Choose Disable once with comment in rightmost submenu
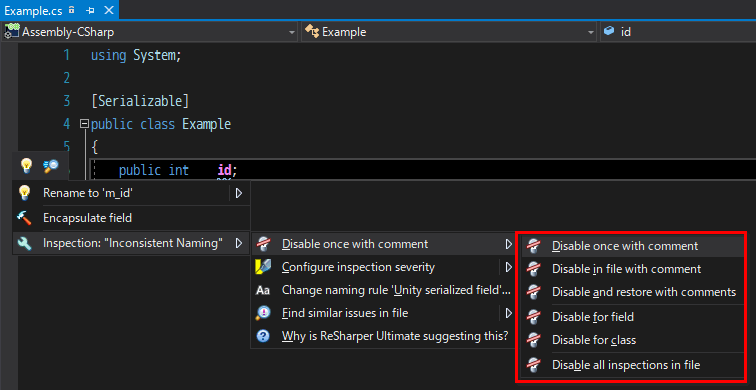756x390 pixels. pyautogui.click(x=634, y=246)
